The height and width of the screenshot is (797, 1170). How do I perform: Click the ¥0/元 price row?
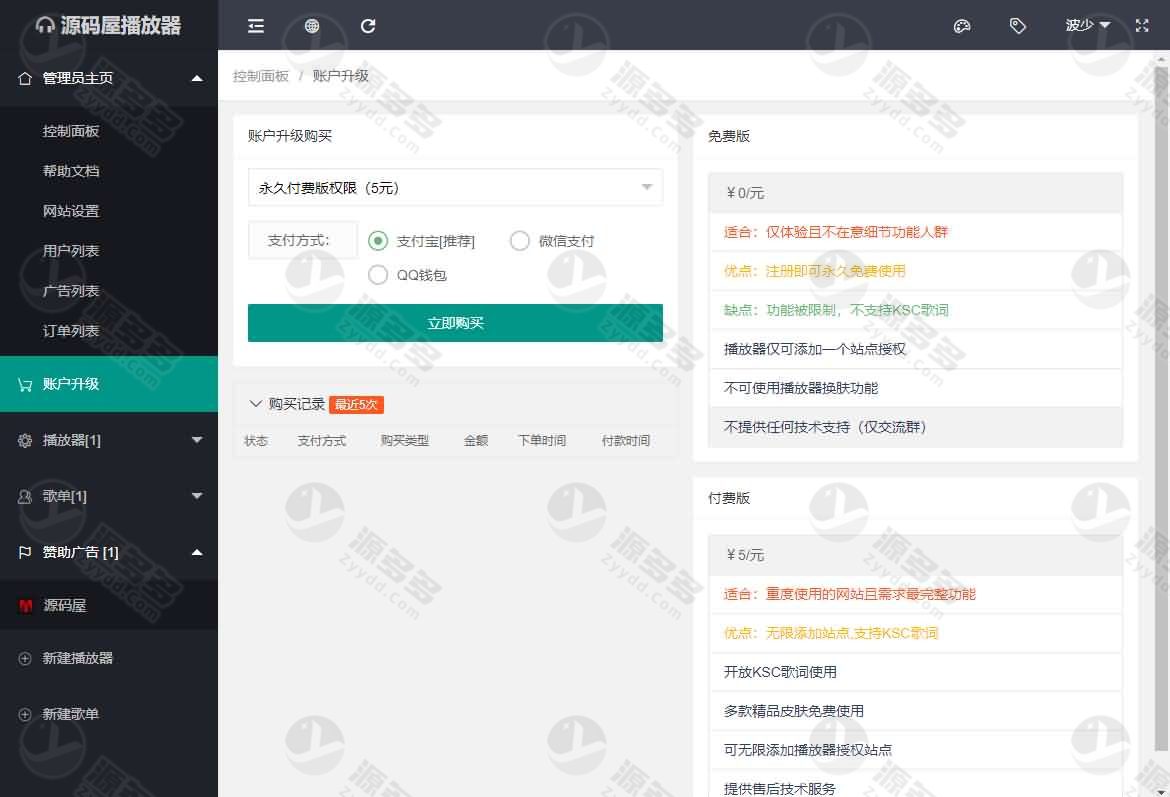(915, 193)
